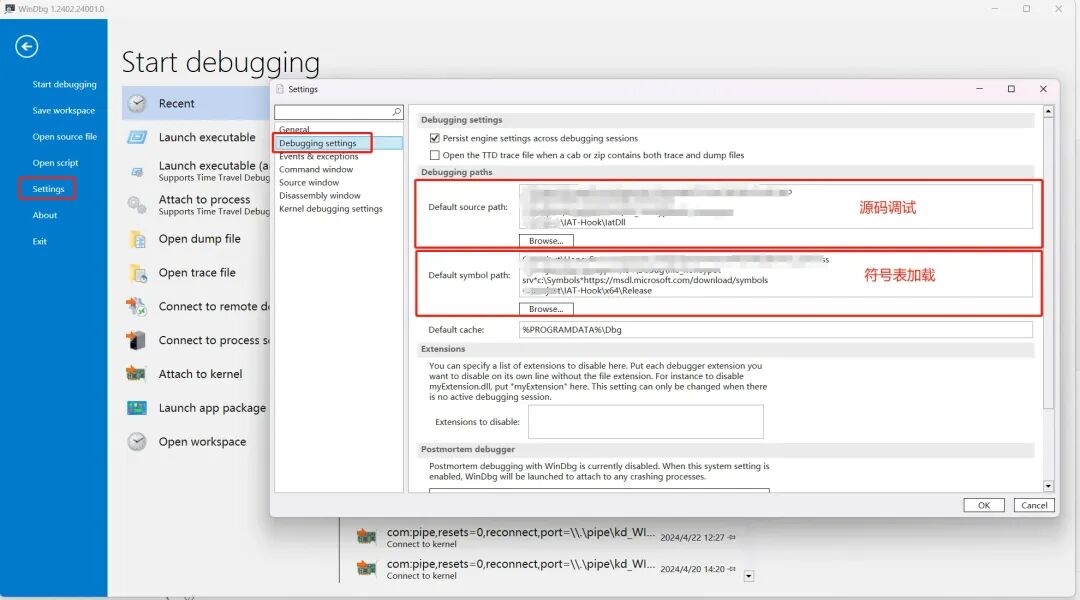Click the Open dump file option label
The height and width of the screenshot is (600, 1080).
click(200, 239)
